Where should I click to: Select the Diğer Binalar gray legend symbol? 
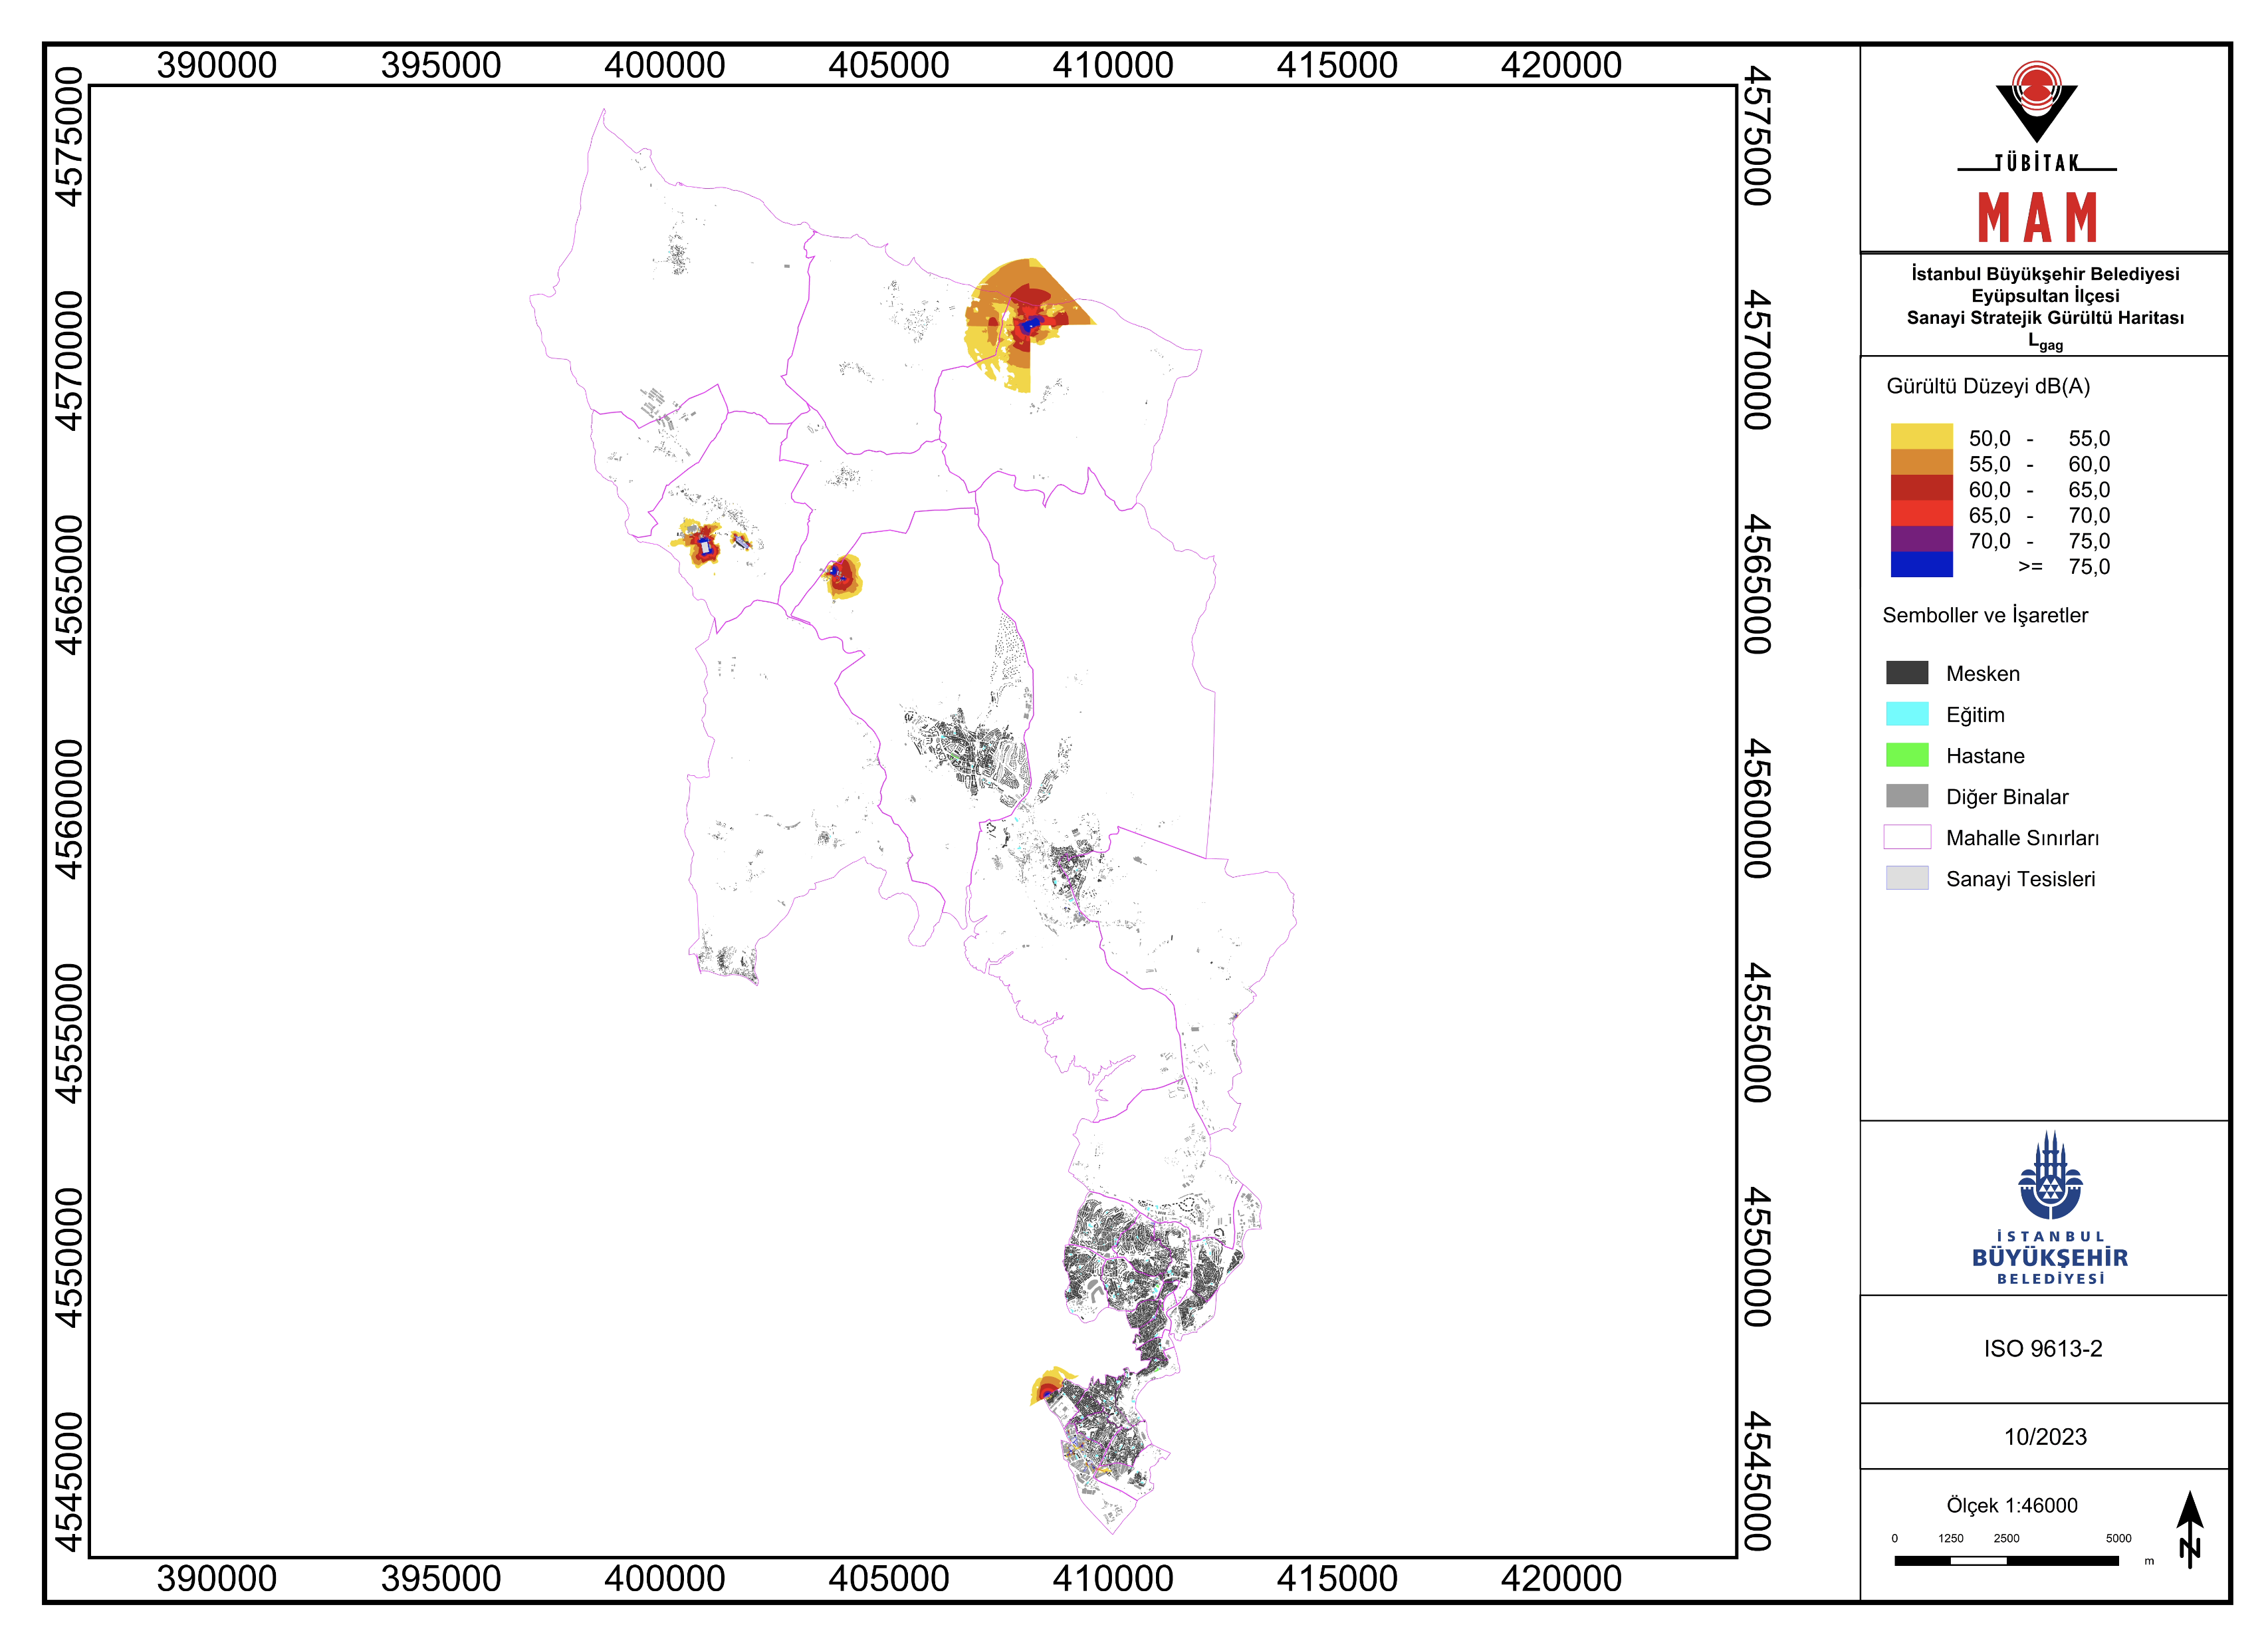[1907, 795]
